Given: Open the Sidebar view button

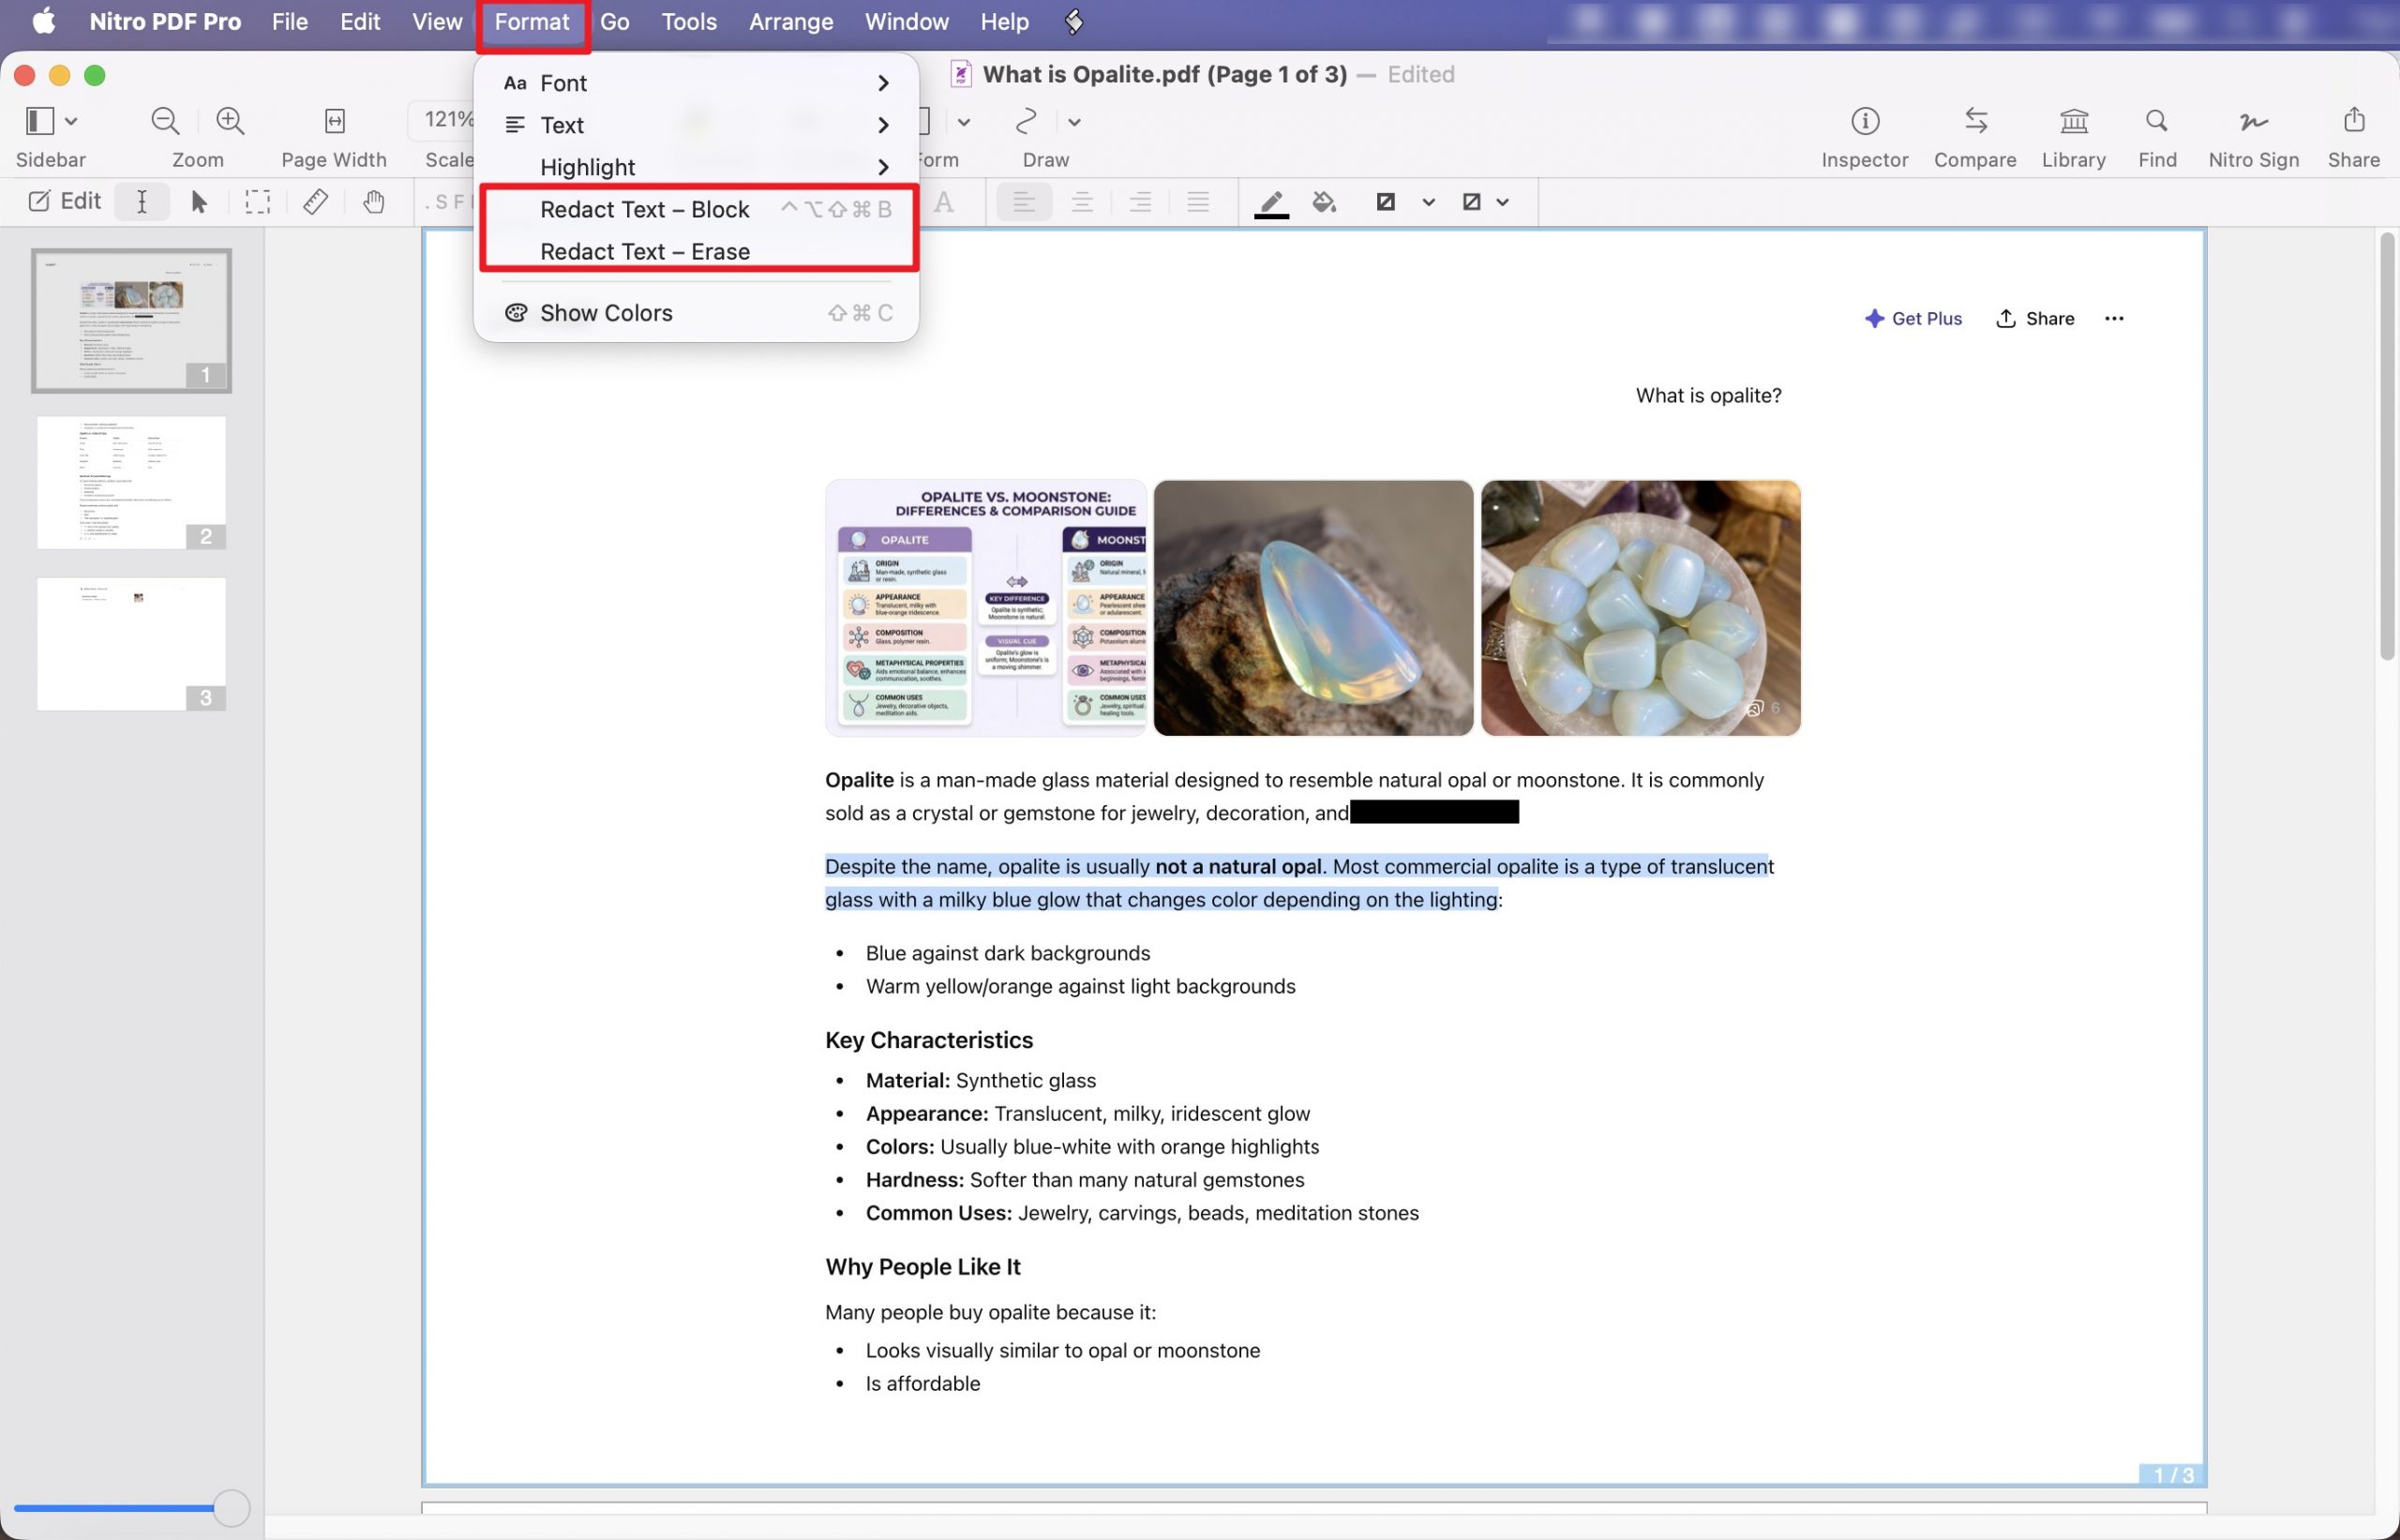Looking at the screenshot, I should pyautogui.click(x=39, y=121).
